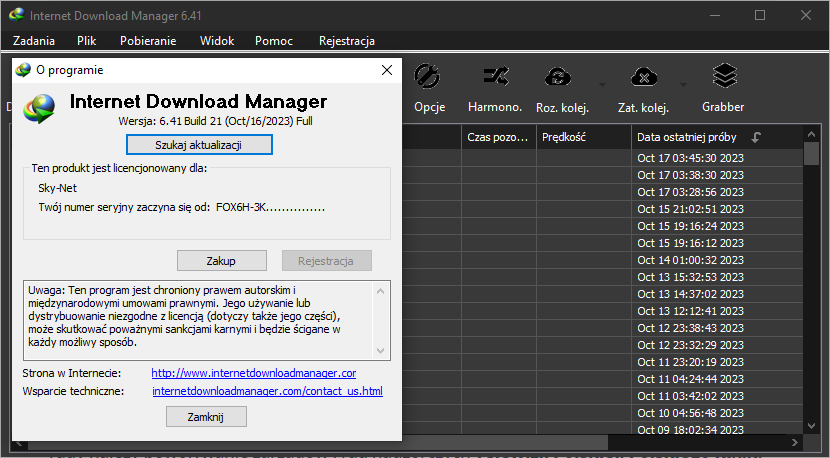Click the download list vertical scrollbar thumb
Screen dimensions: 830x458
tap(811, 154)
